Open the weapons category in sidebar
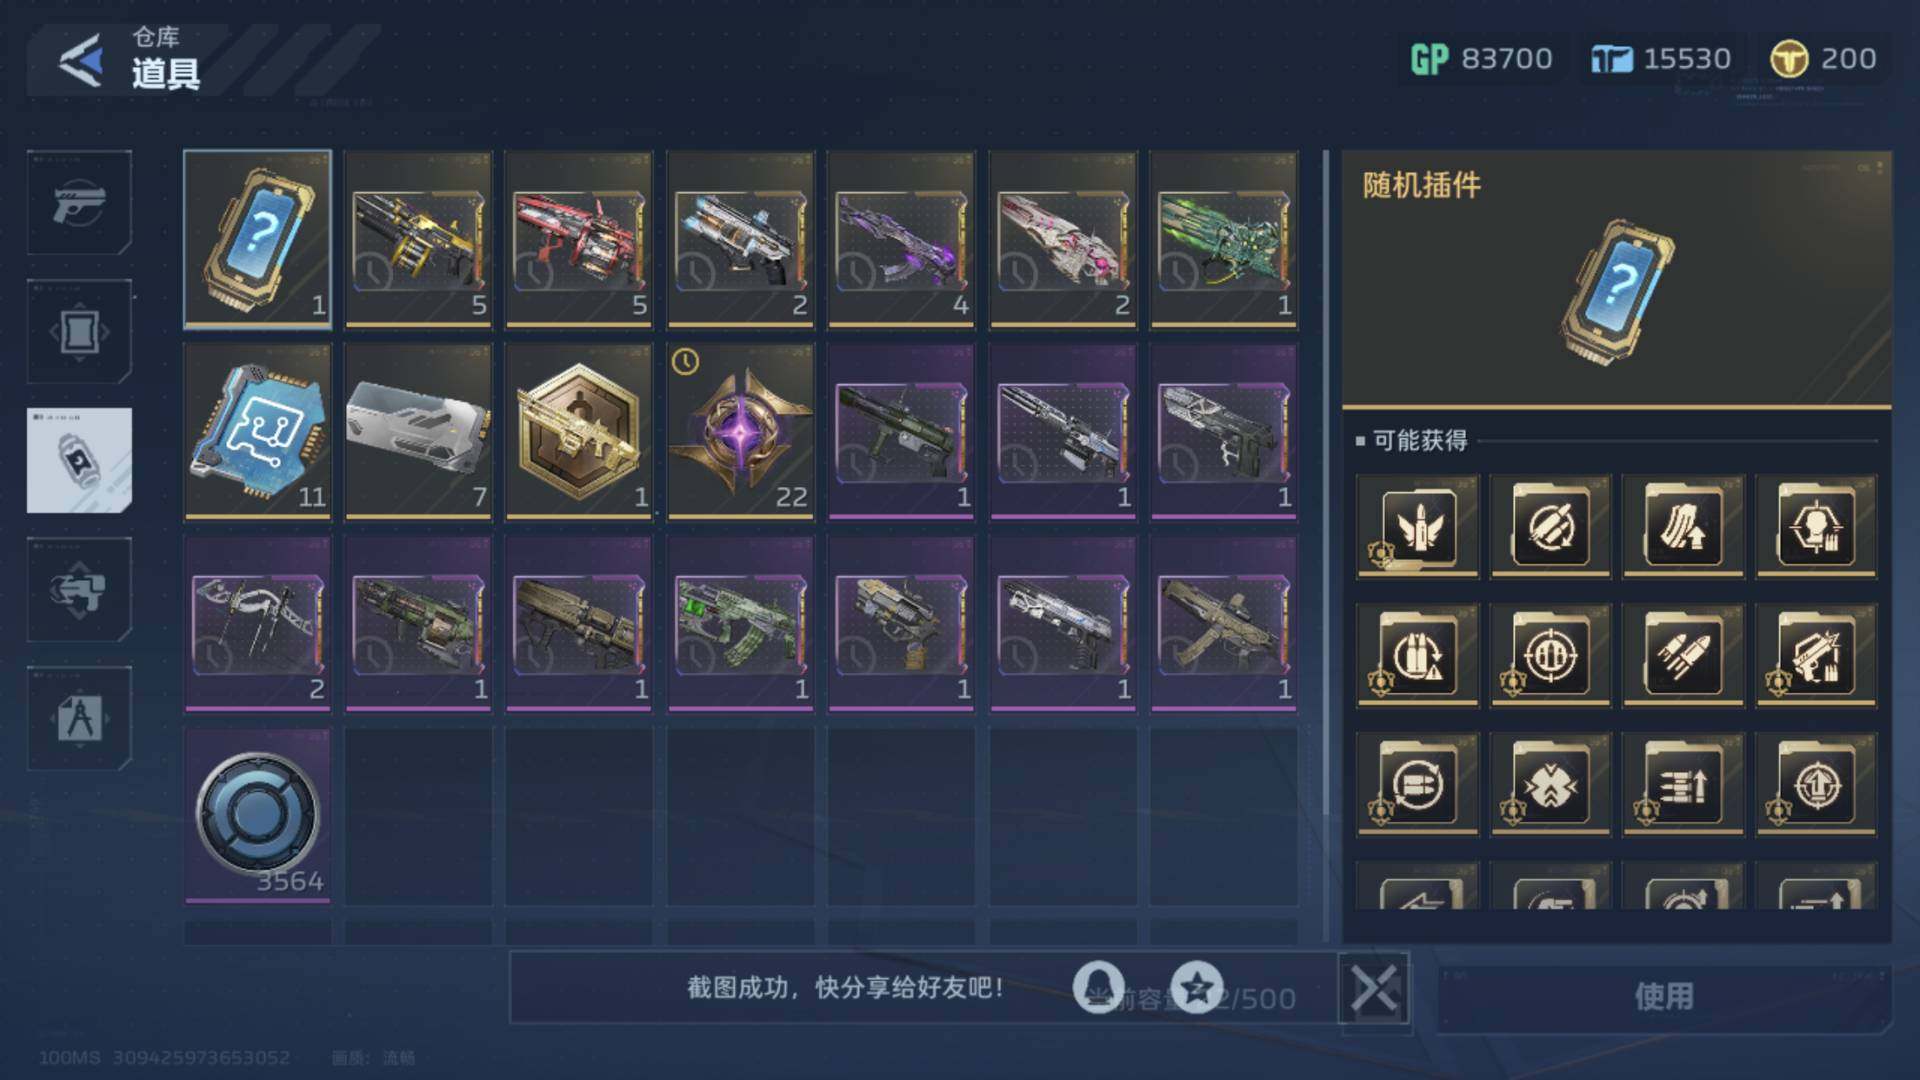1920x1080 pixels. click(79, 202)
